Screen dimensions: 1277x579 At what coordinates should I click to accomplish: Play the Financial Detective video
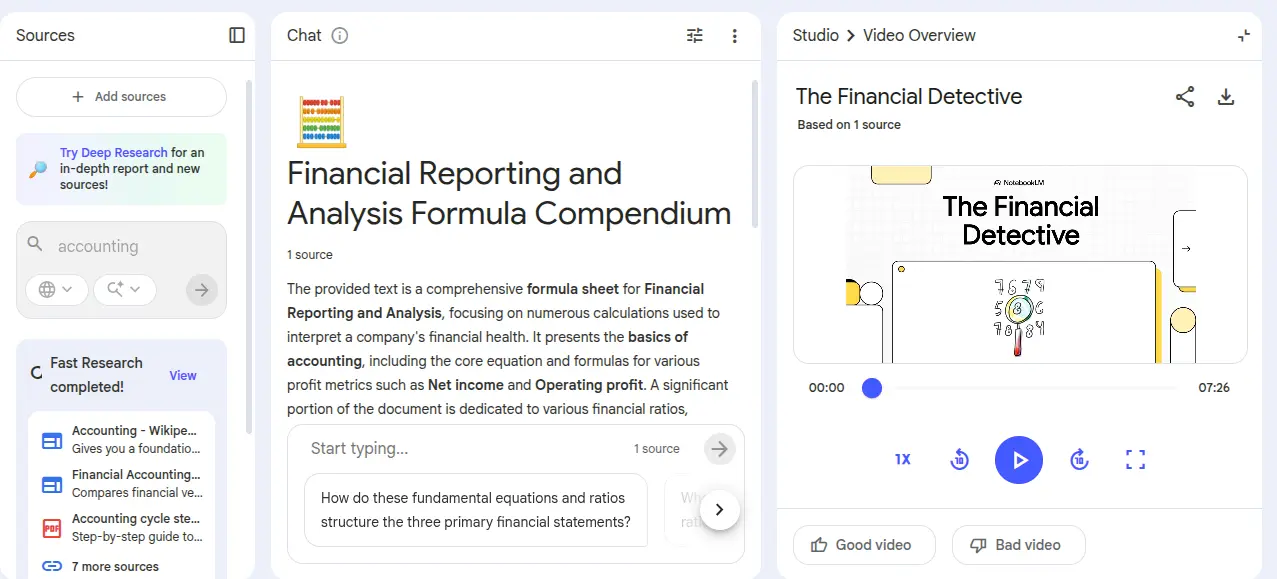pos(1018,460)
